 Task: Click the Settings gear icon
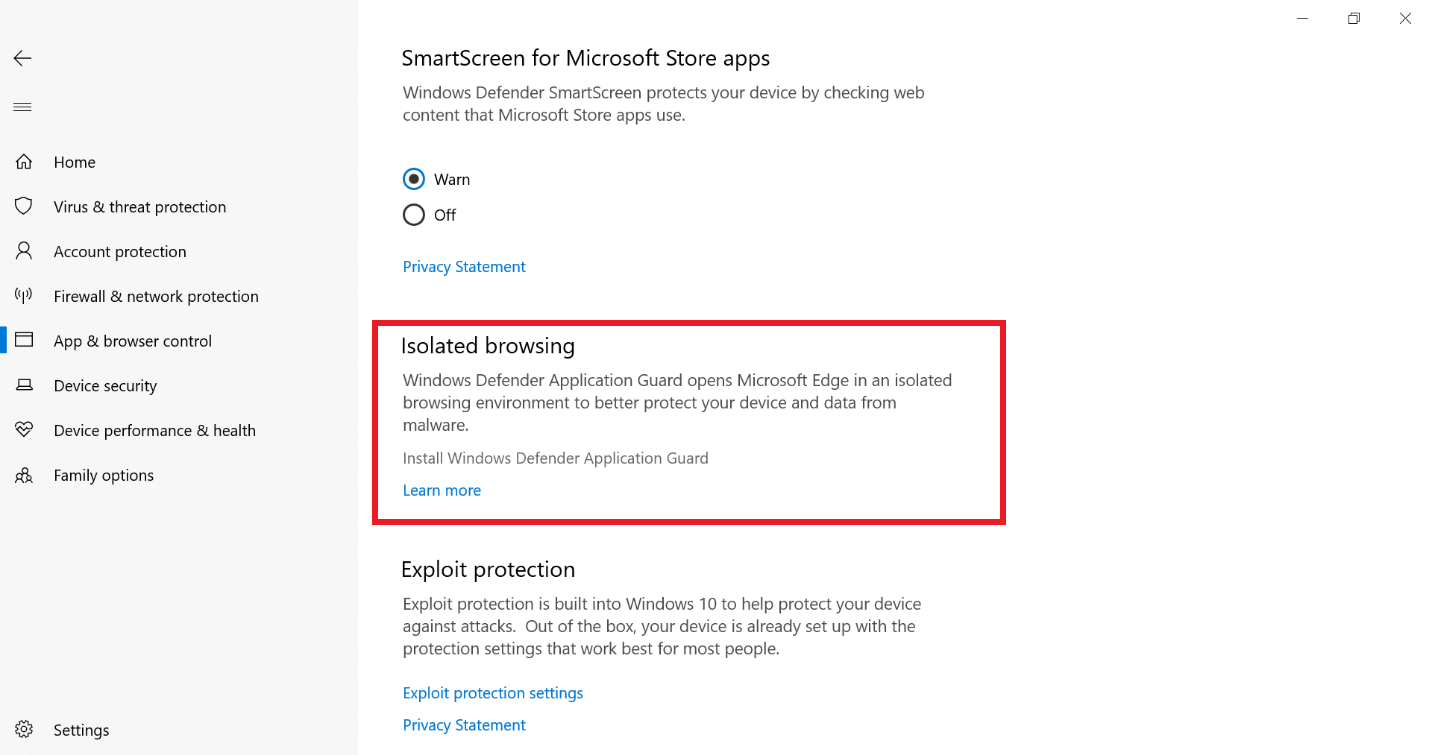24,730
